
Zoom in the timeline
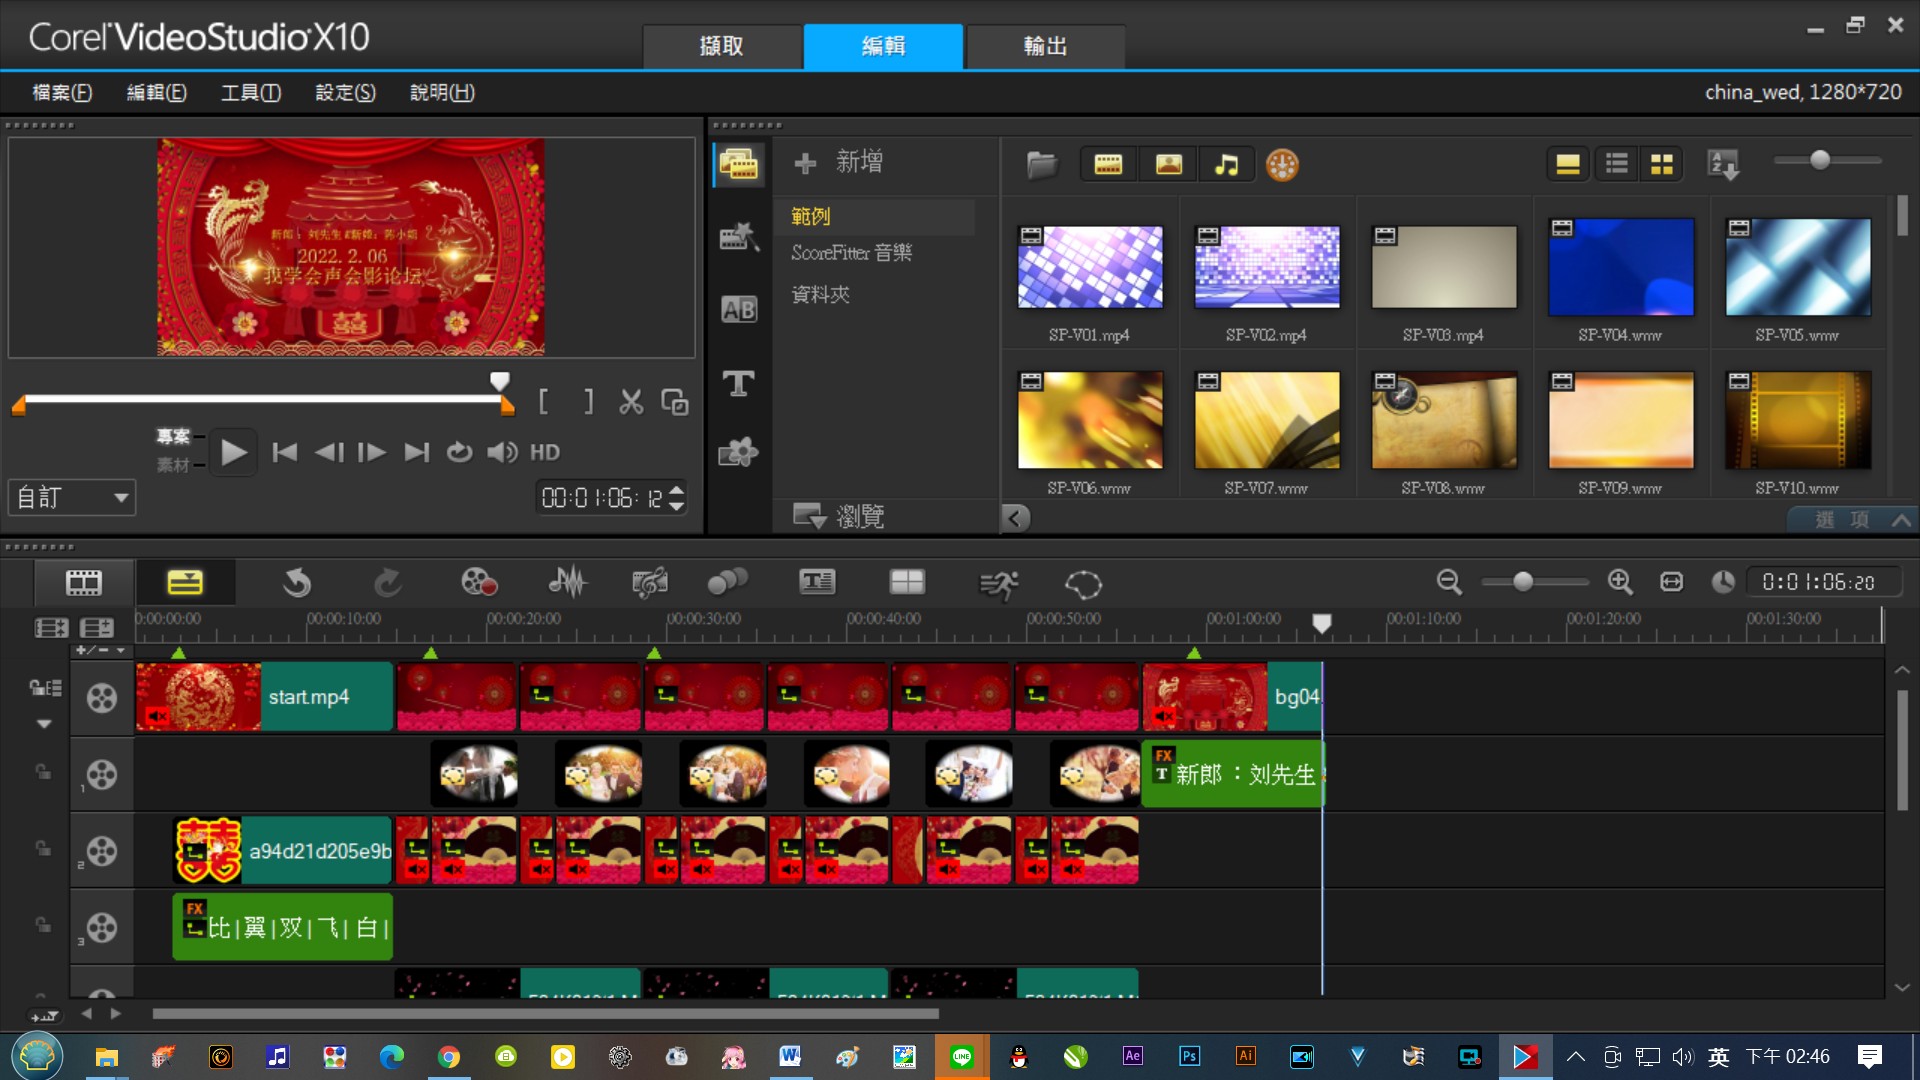pyautogui.click(x=1620, y=582)
